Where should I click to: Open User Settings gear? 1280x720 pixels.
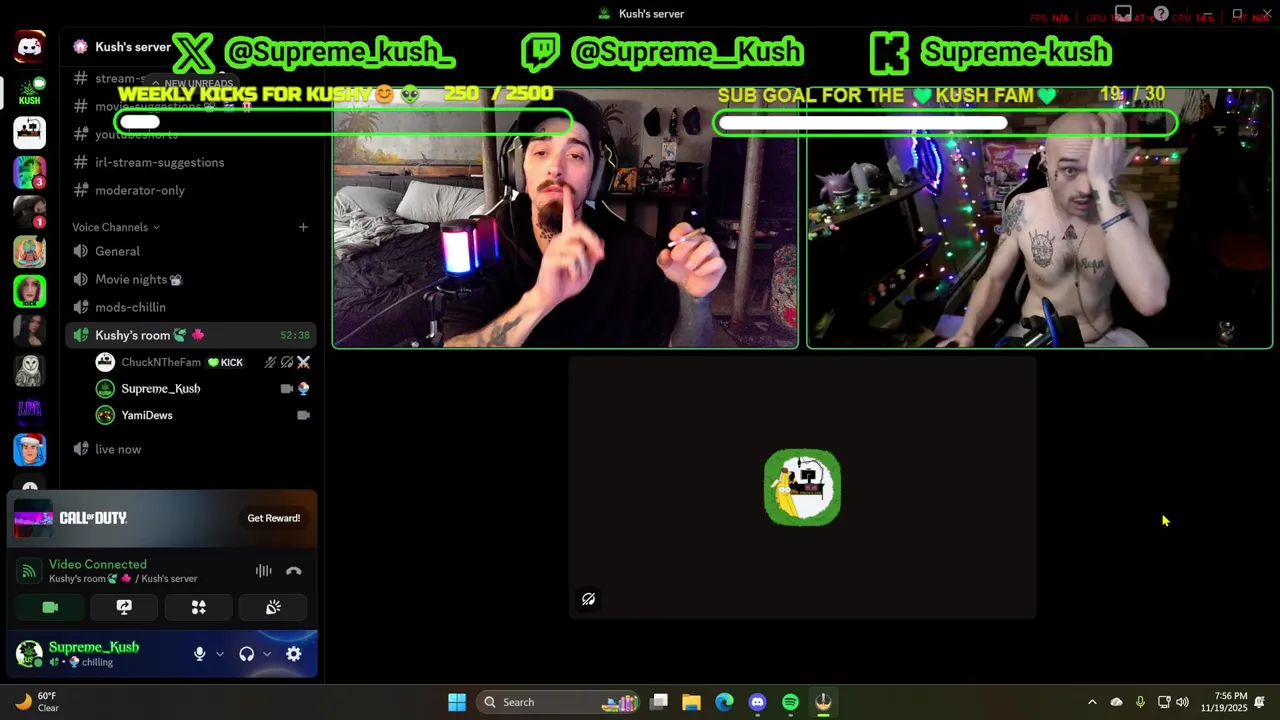(x=294, y=654)
